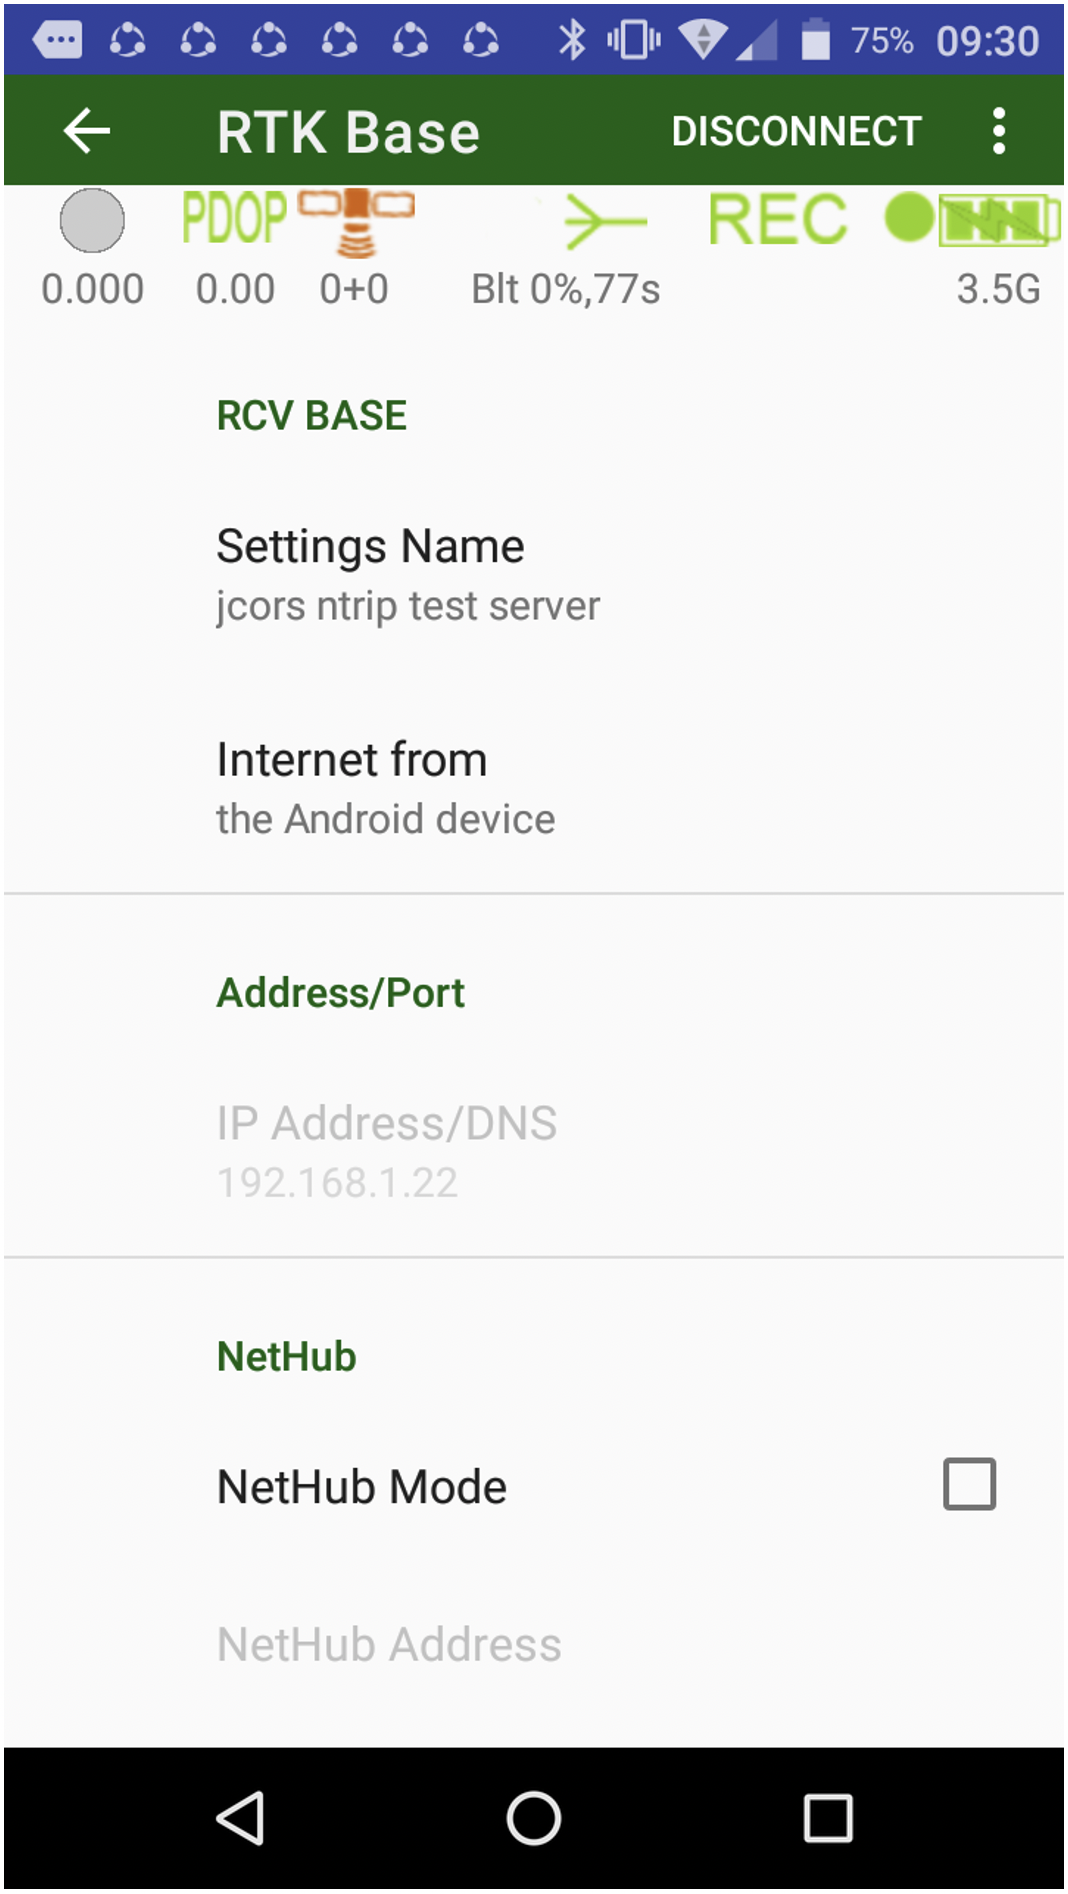Tap the 3.5G storage indicator text
1068x1894 pixels.
(x=998, y=289)
